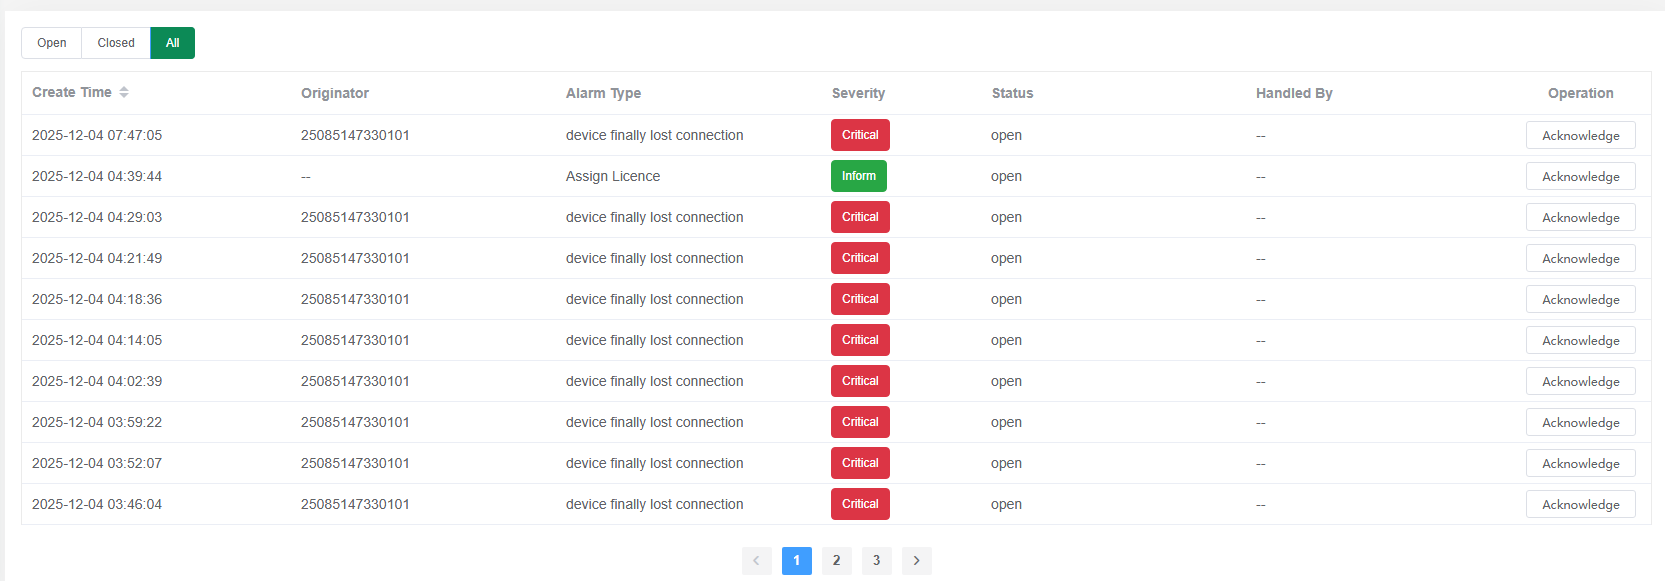Acknowledge the Assign Licence alarm
The width and height of the screenshot is (1665, 581).
[1580, 176]
